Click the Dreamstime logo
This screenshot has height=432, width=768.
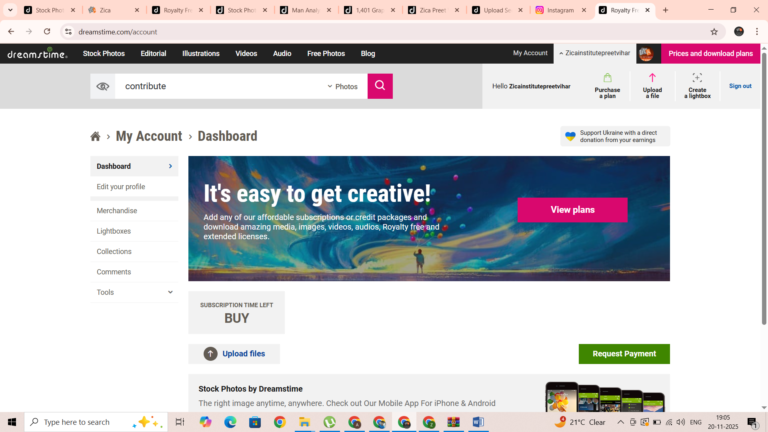click(37, 54)
